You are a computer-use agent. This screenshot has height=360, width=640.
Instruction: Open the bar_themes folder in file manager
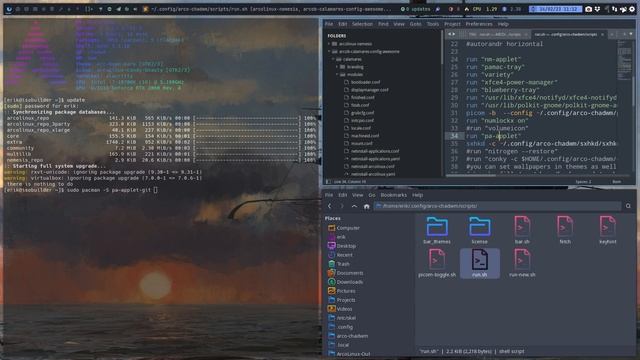click(x=437, y=230)
